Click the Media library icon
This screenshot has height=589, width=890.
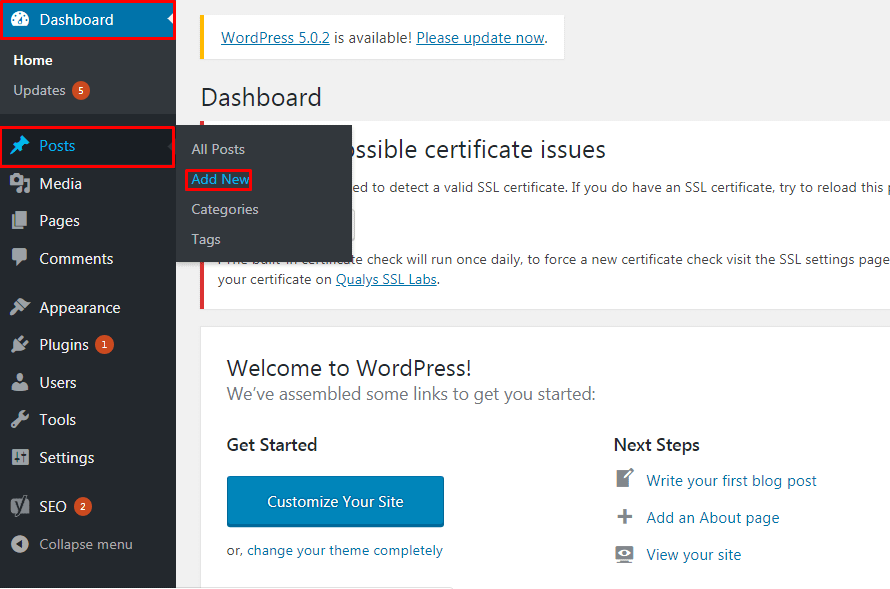(20, 183)
